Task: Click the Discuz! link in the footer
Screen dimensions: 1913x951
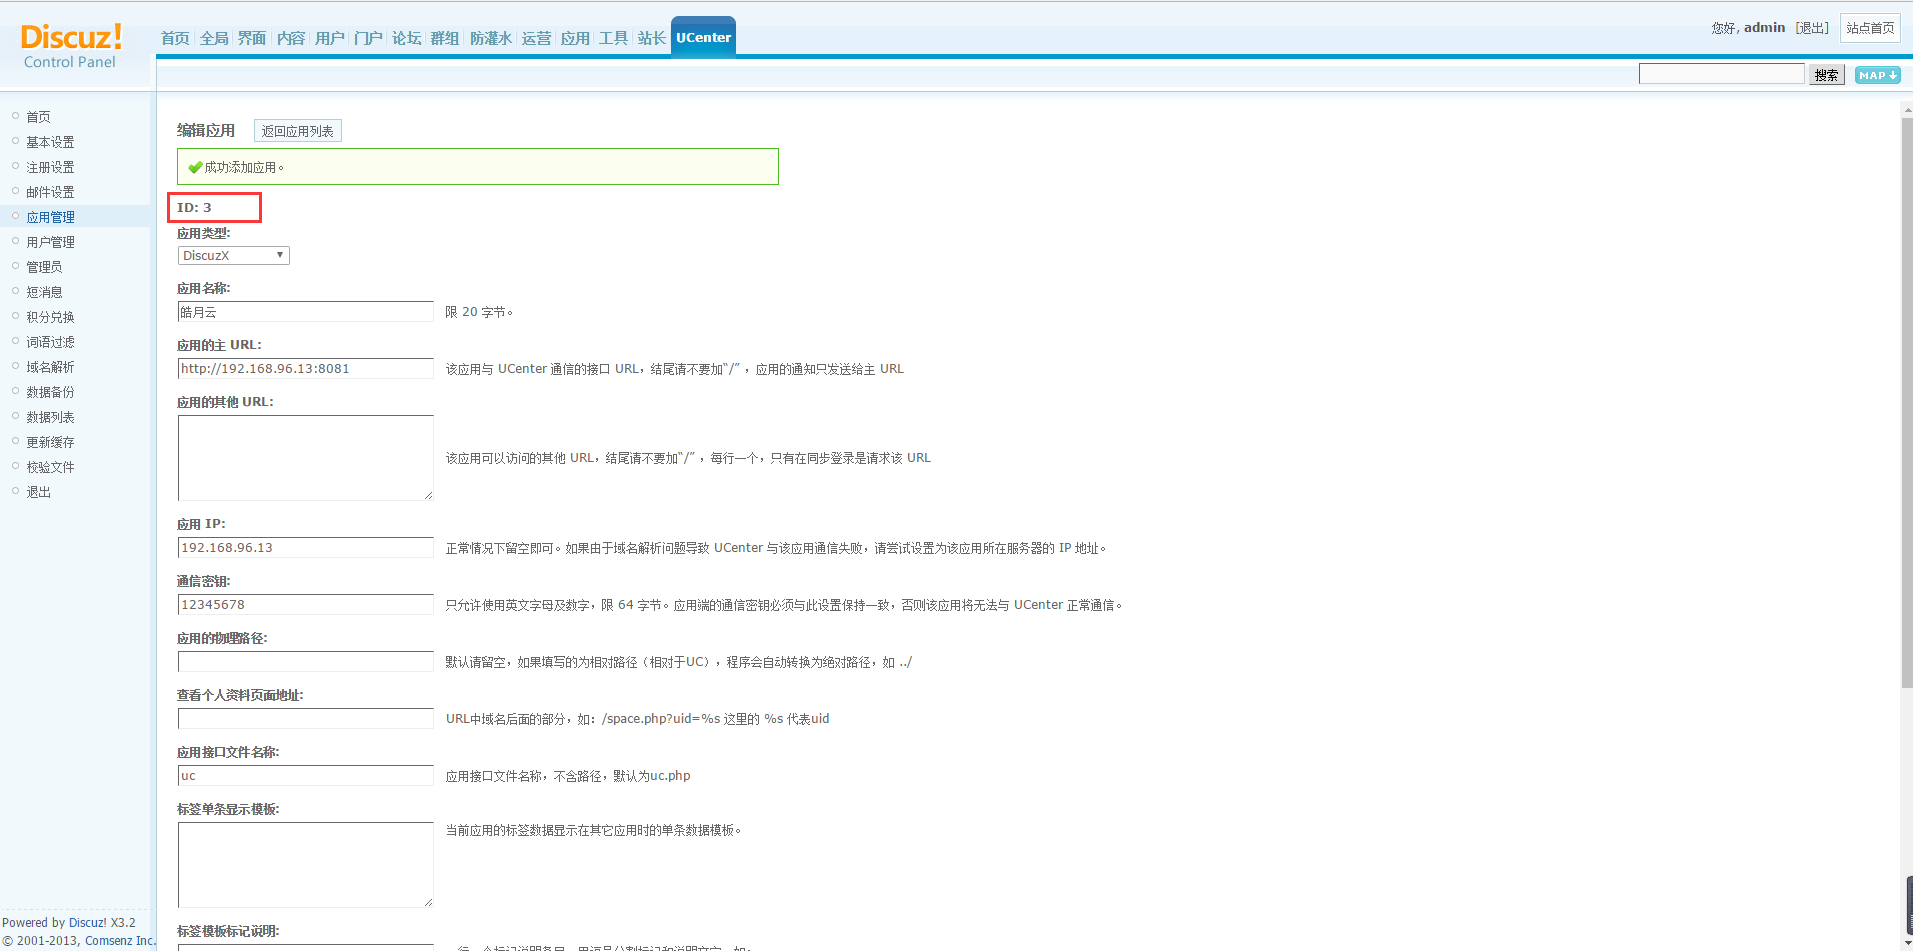Action: [87, 923]
